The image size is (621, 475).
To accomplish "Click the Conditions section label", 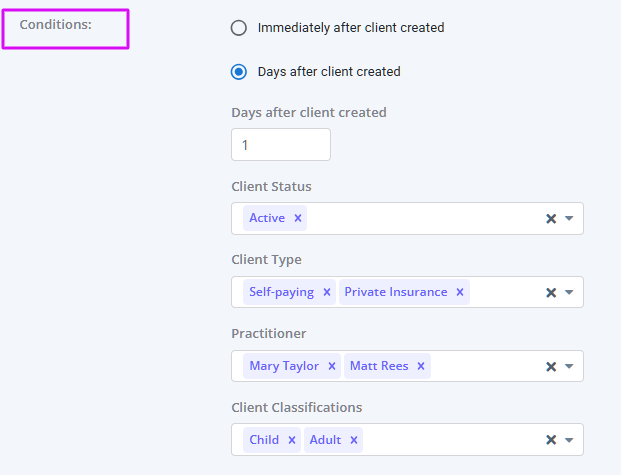I will pyautogui.click(x=56, y=24).
